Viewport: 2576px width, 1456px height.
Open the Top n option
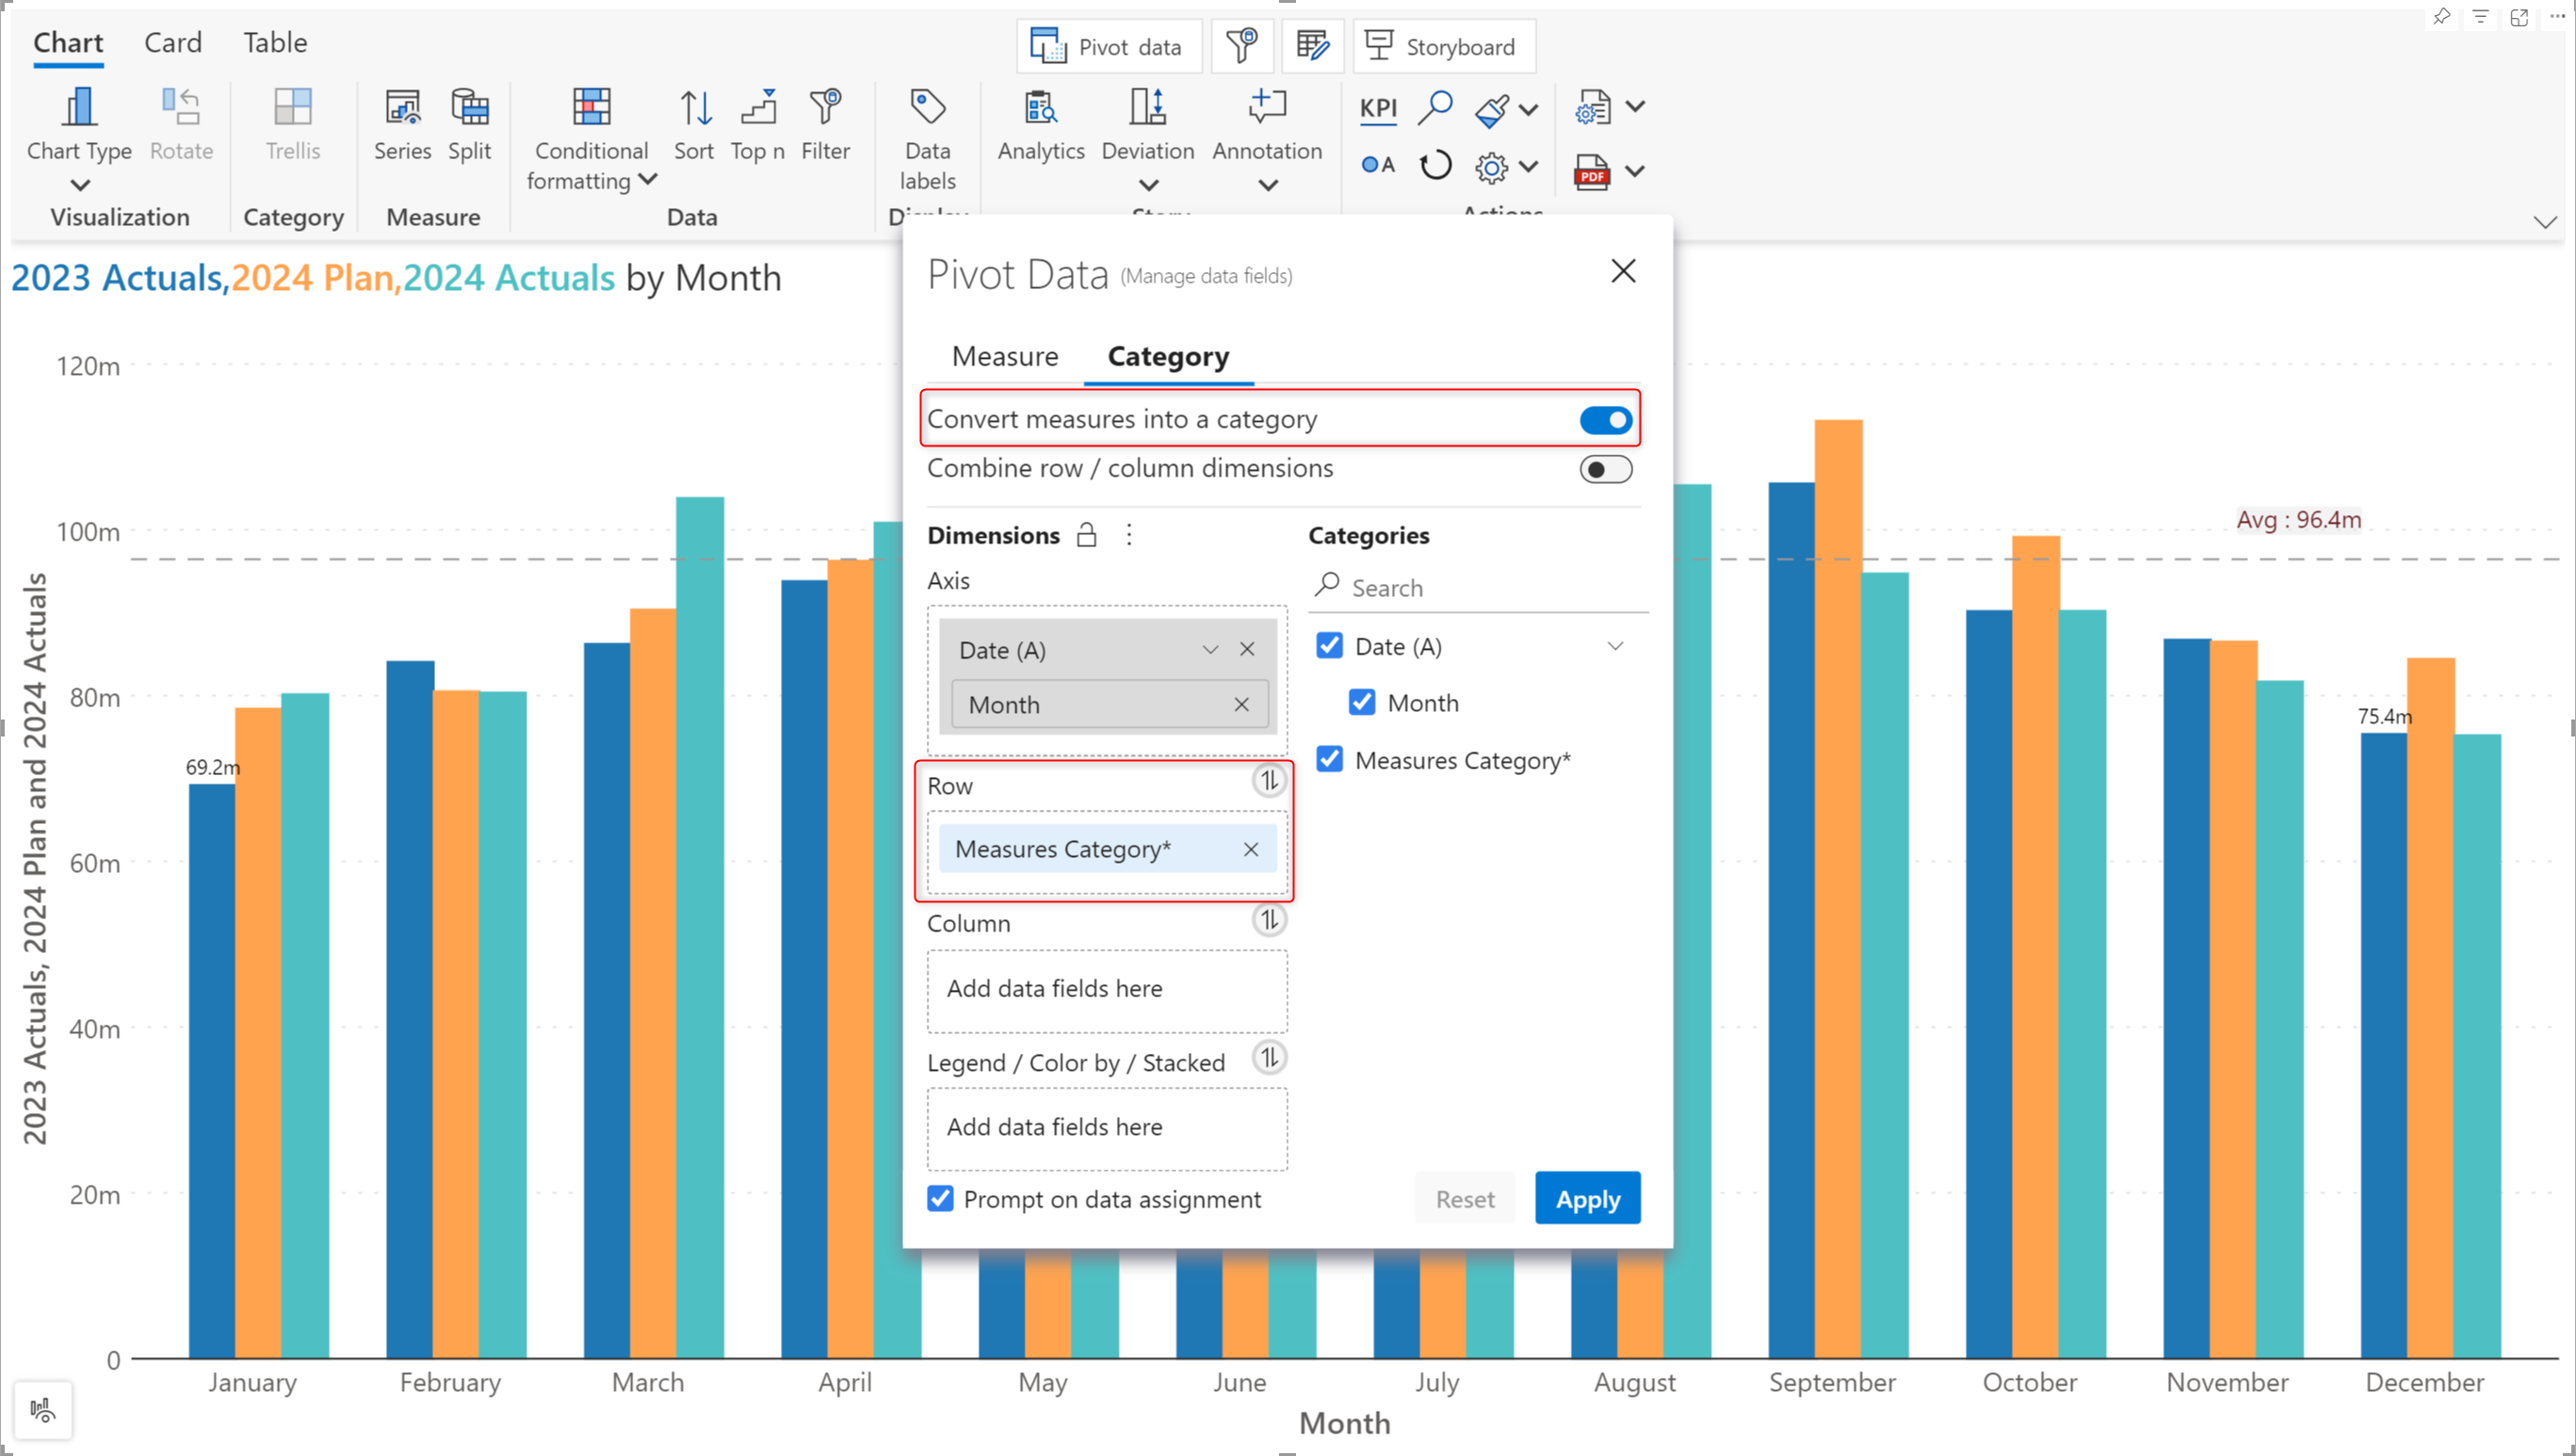coord(757,124)
